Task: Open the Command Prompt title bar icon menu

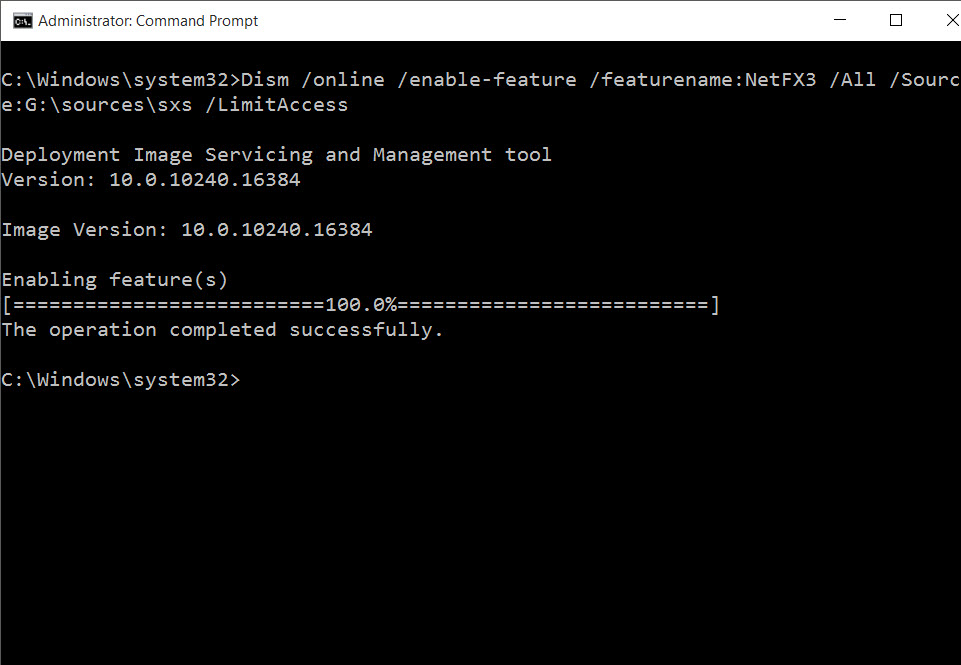Action: click(x=23, y=21)
